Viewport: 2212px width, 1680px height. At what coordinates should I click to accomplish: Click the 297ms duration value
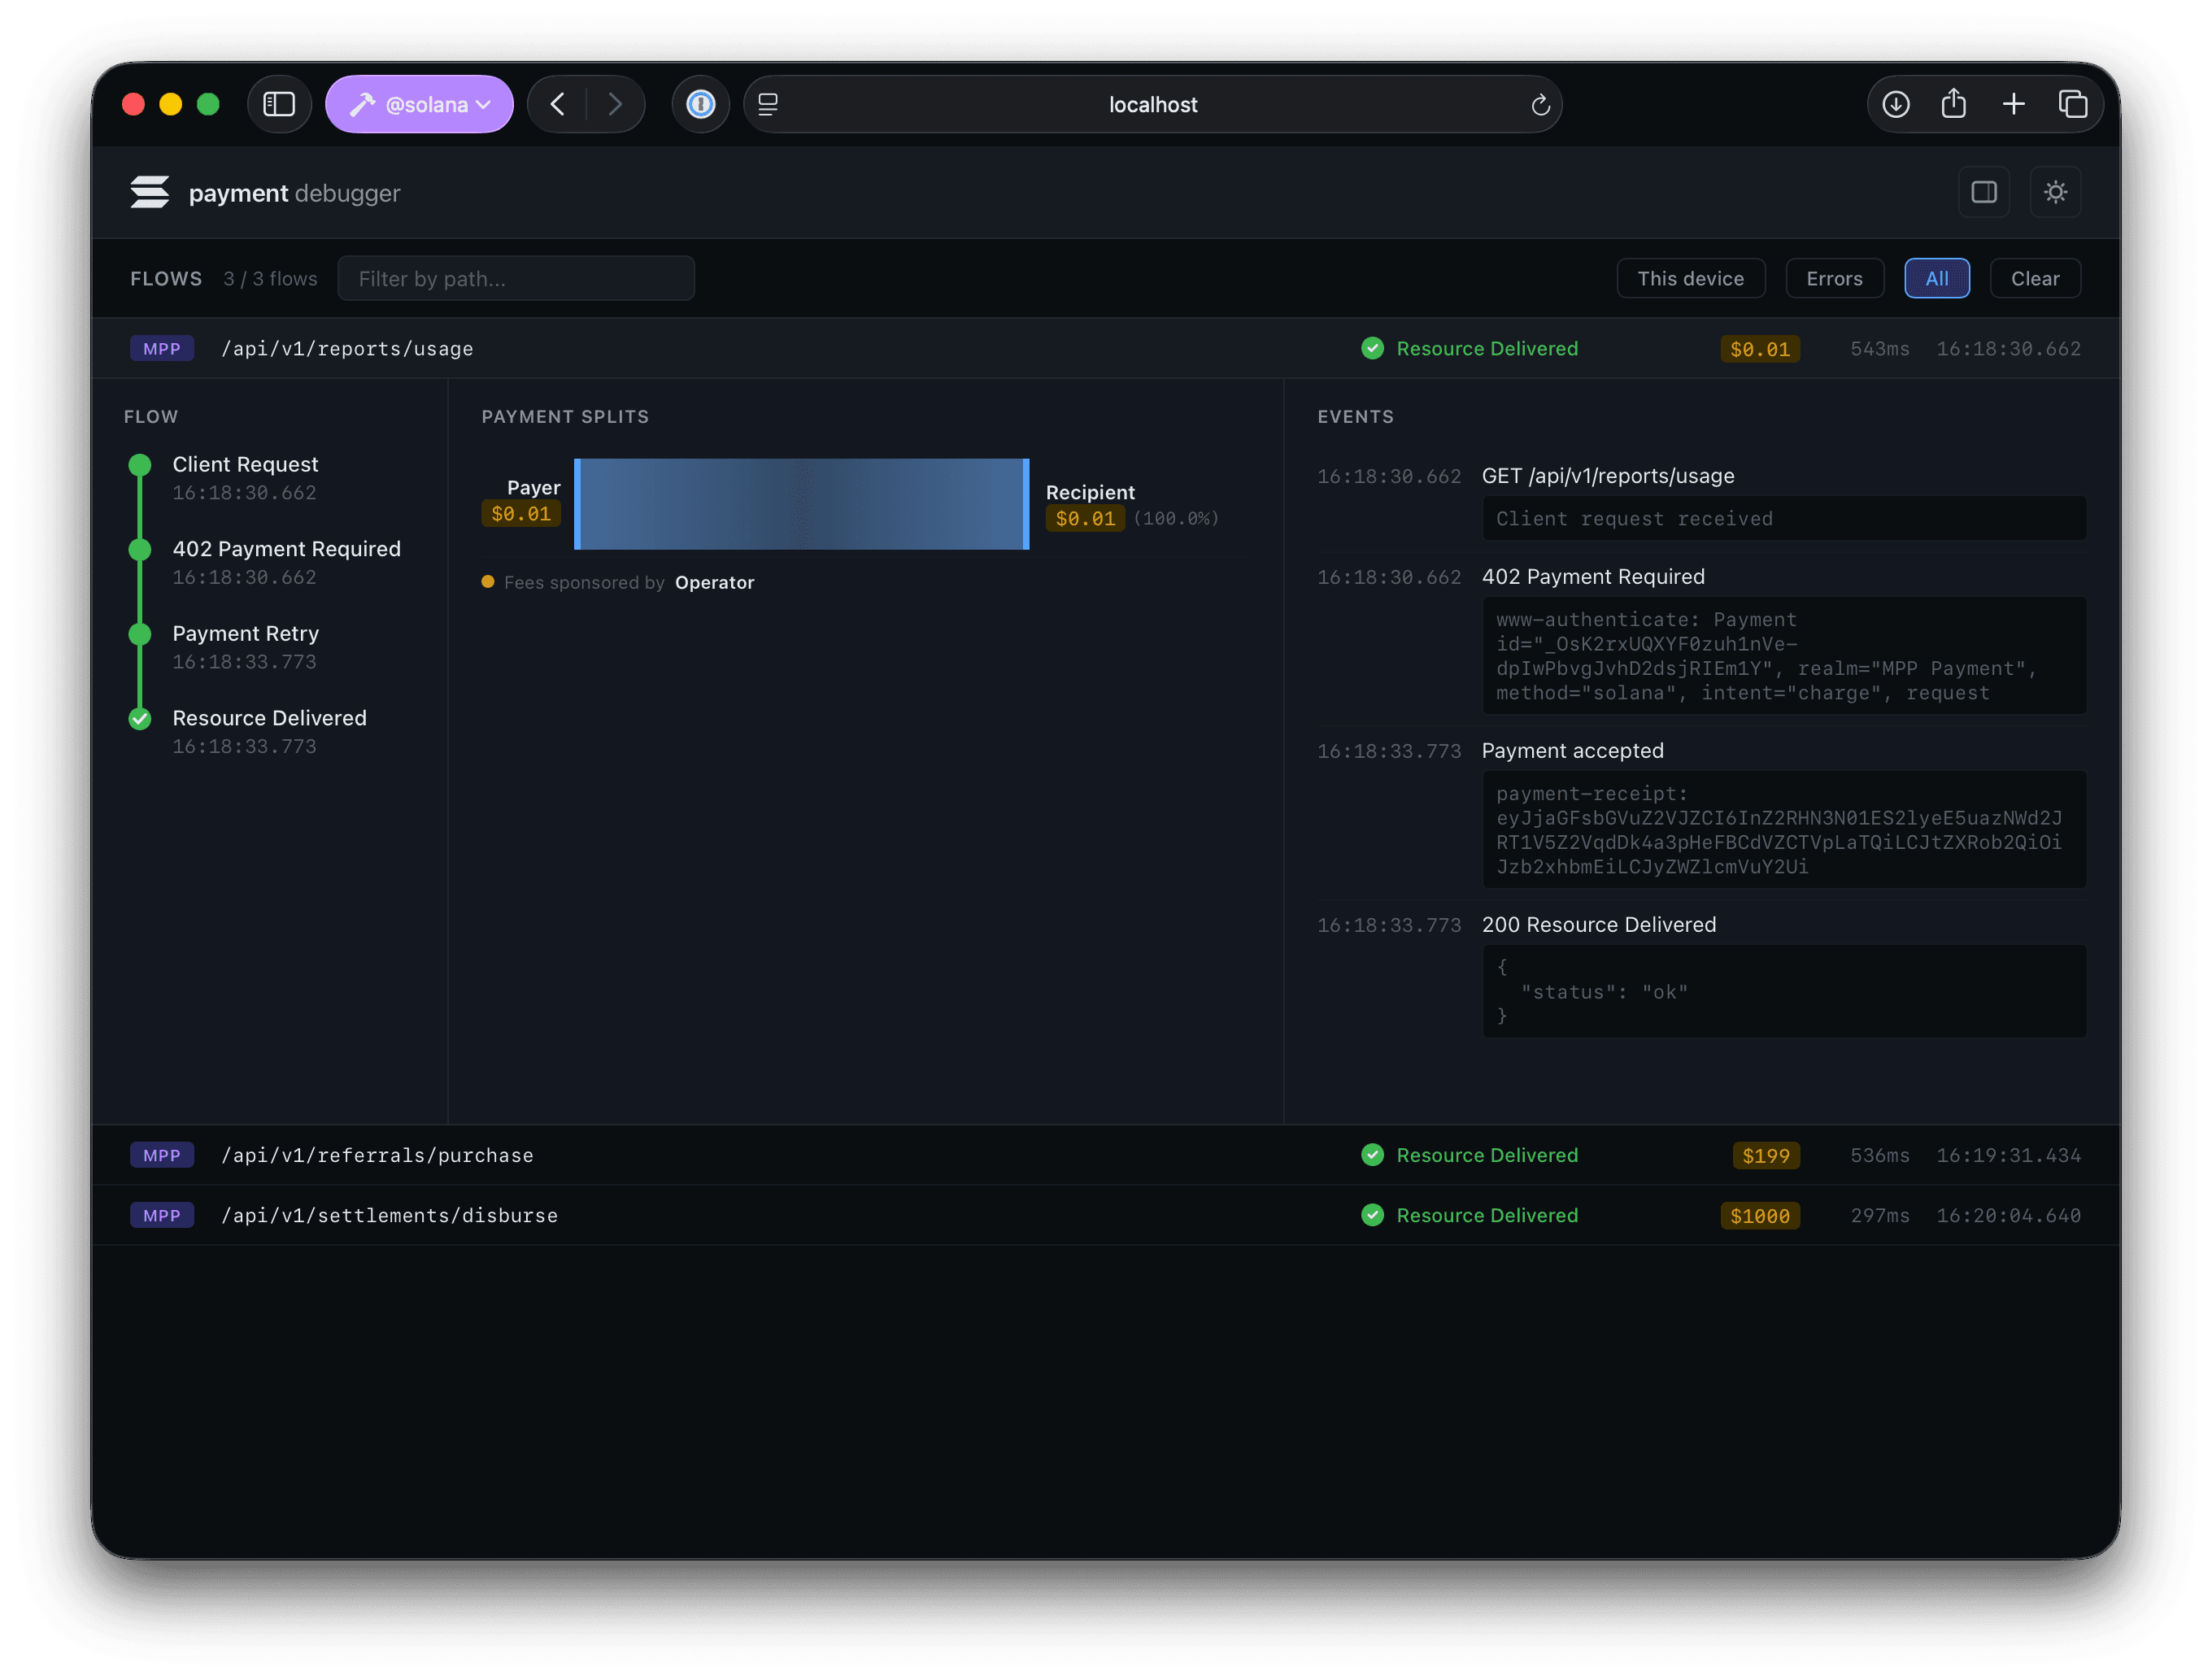[x=1880, y=1216]
